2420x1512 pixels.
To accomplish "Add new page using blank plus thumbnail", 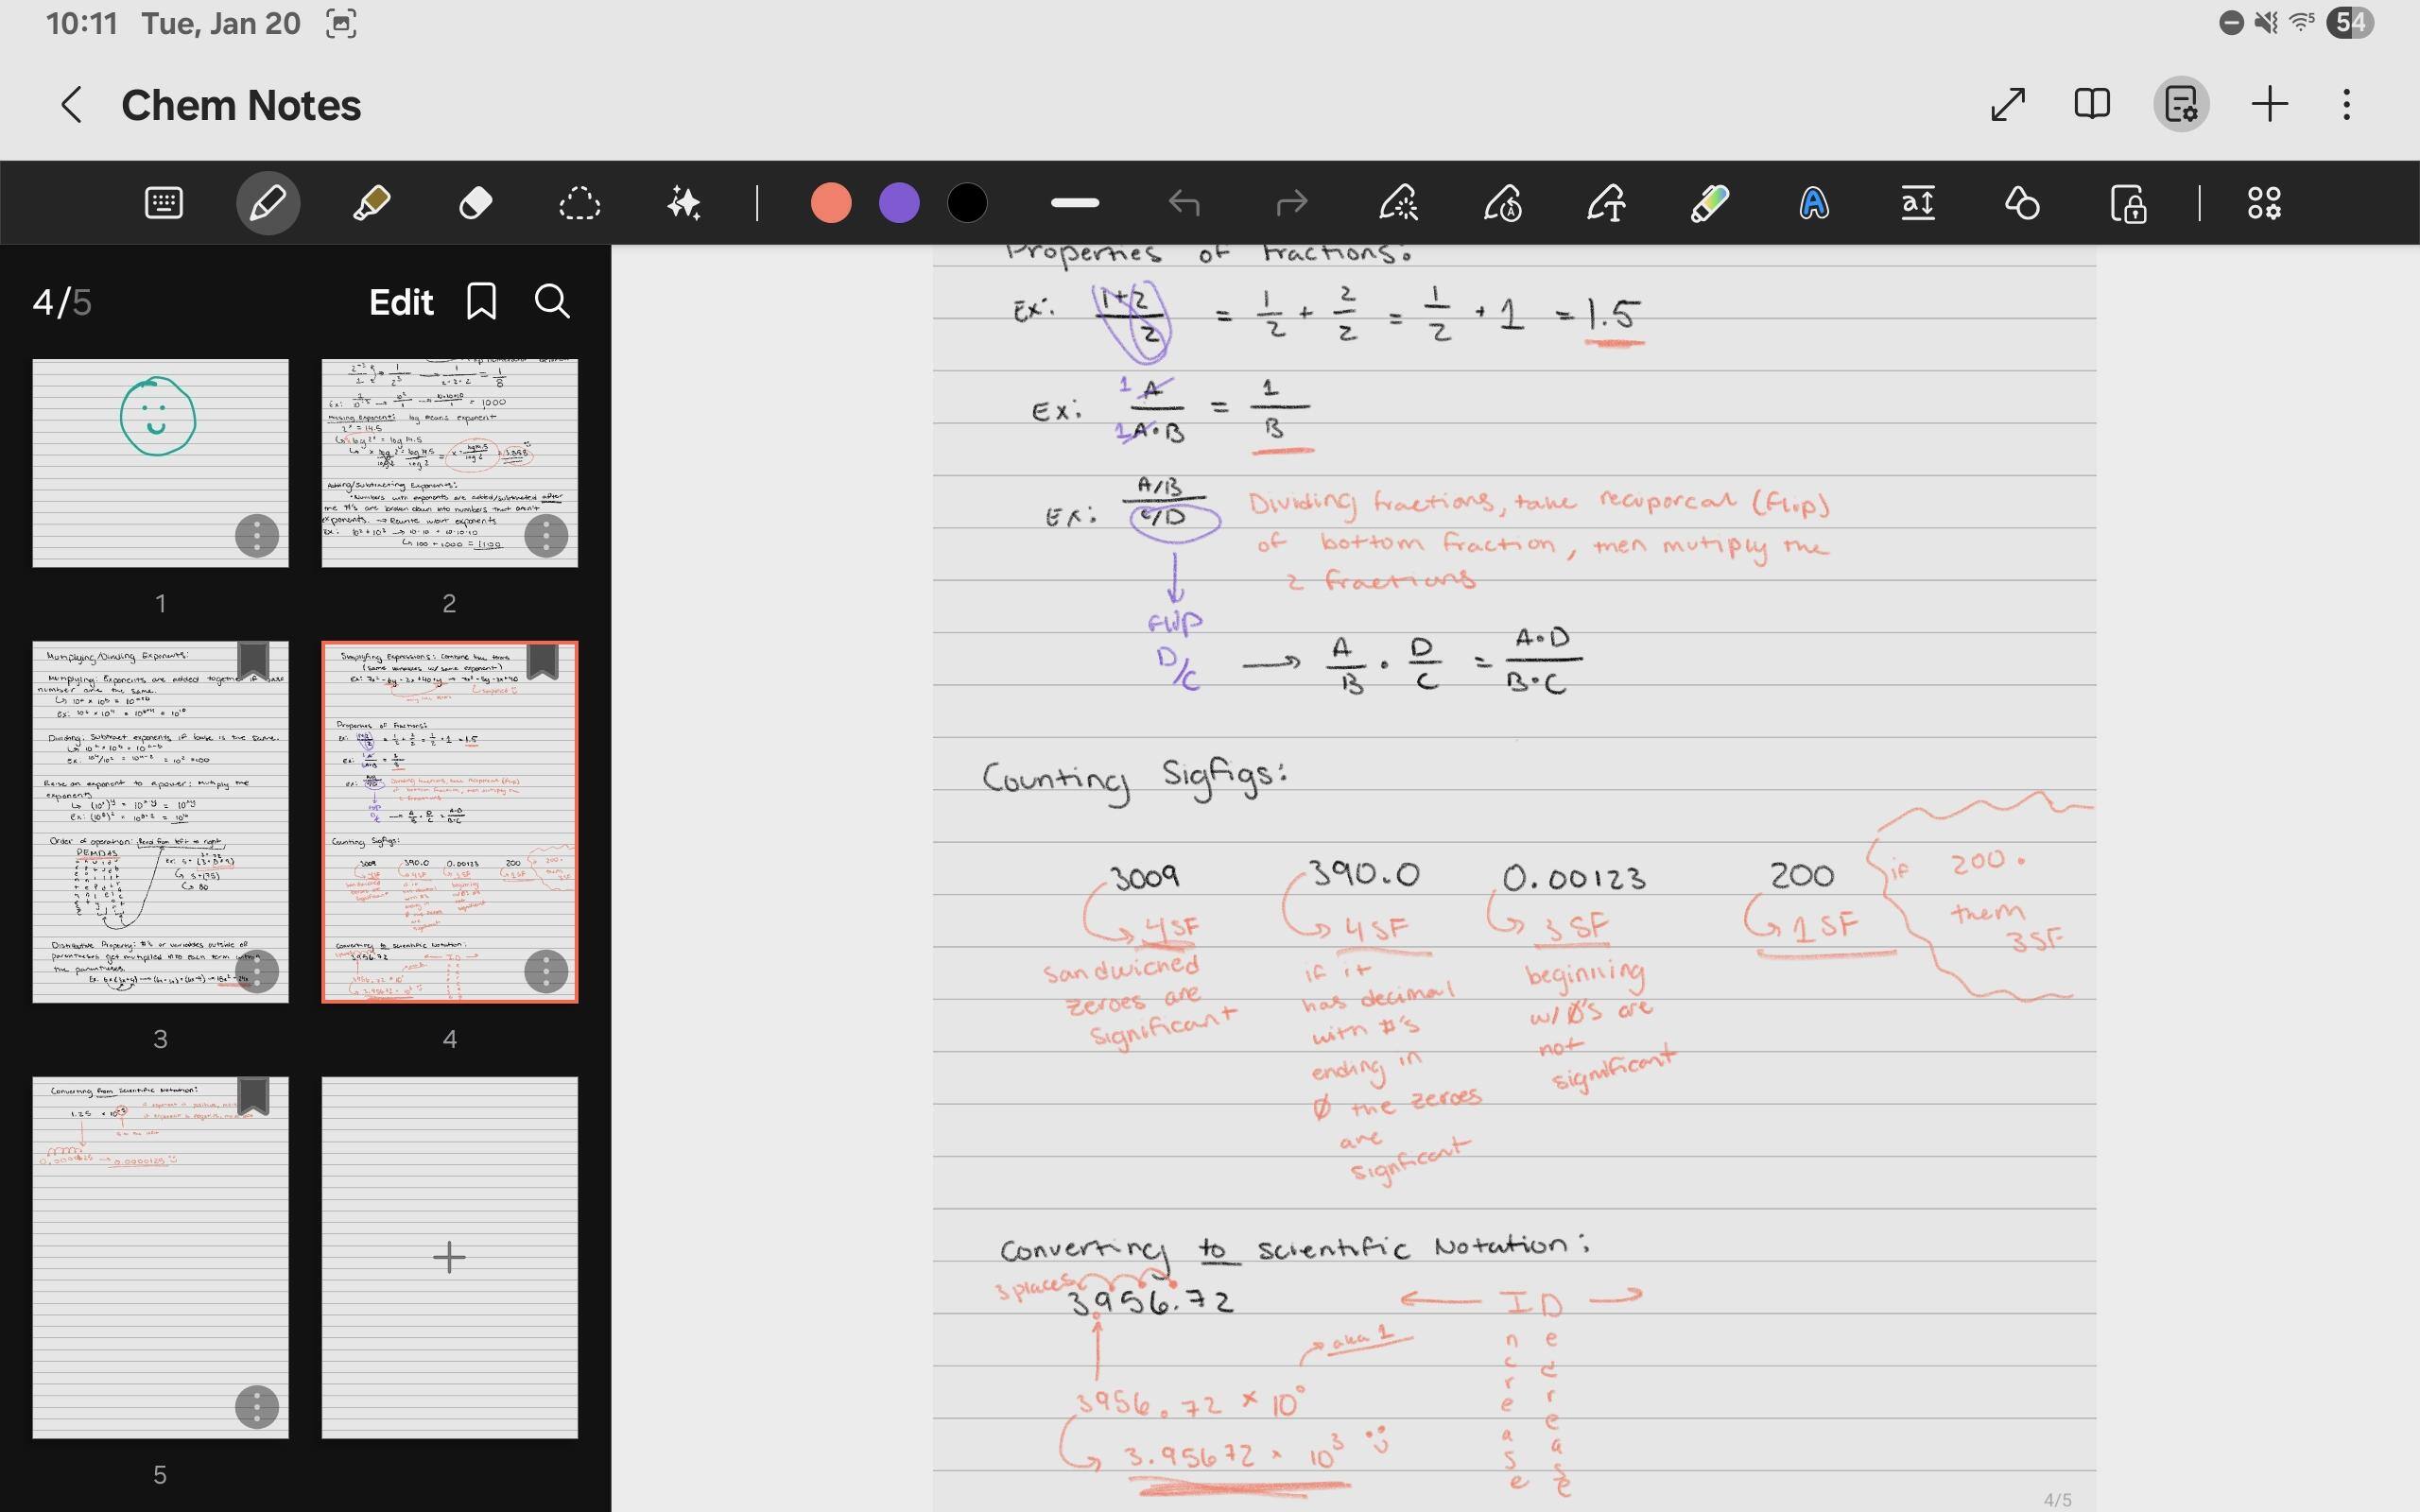I will pyautogui.click(x=449, y=1257).
